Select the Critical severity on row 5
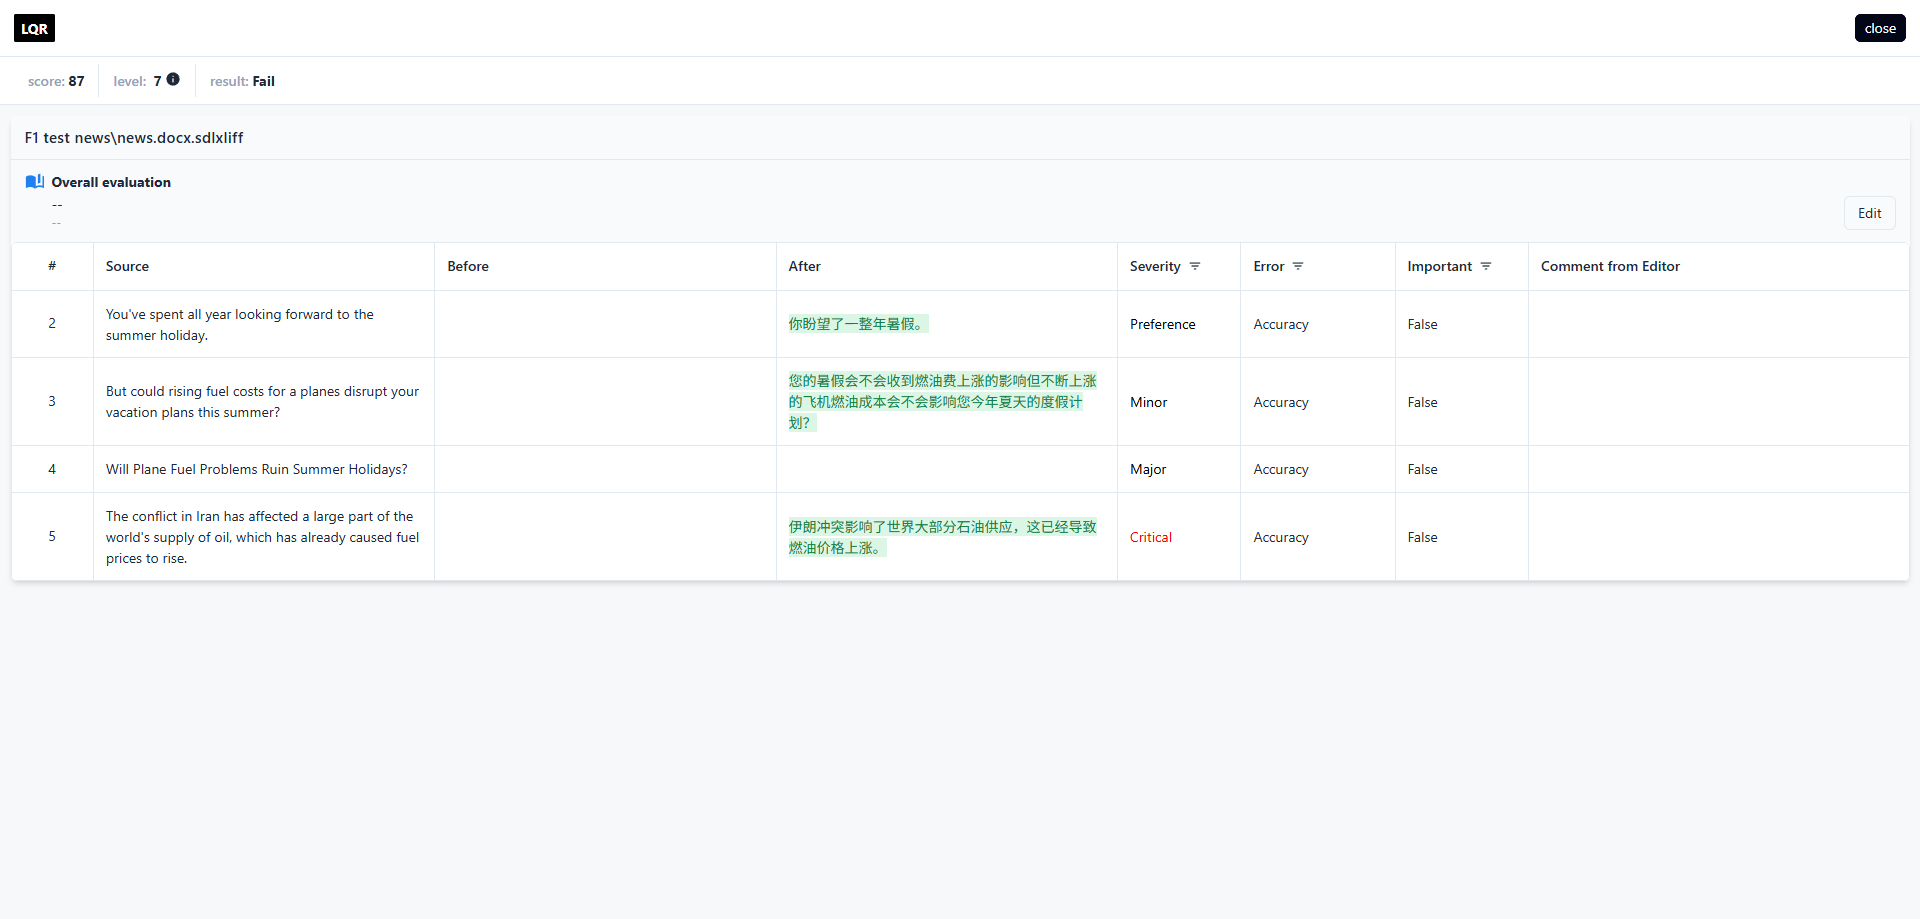Screen dimensions: 1920x919 coord(1151,537)
